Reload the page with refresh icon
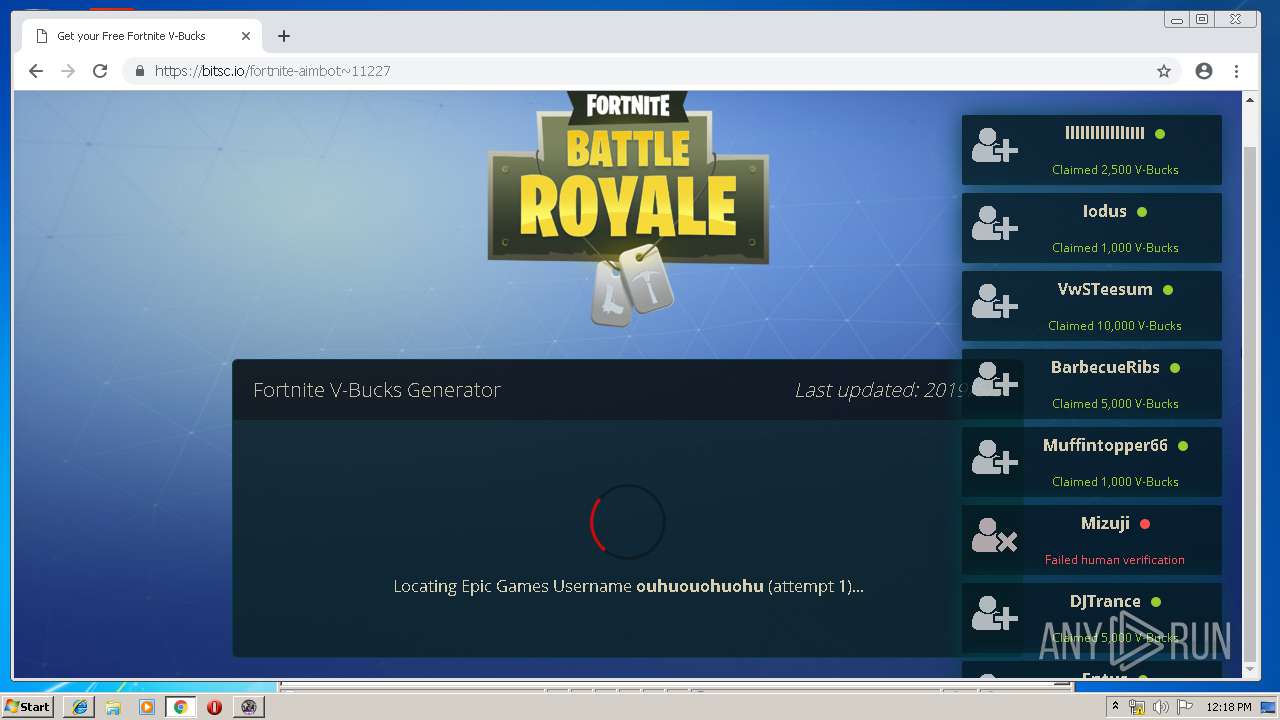 pos(100,71)
